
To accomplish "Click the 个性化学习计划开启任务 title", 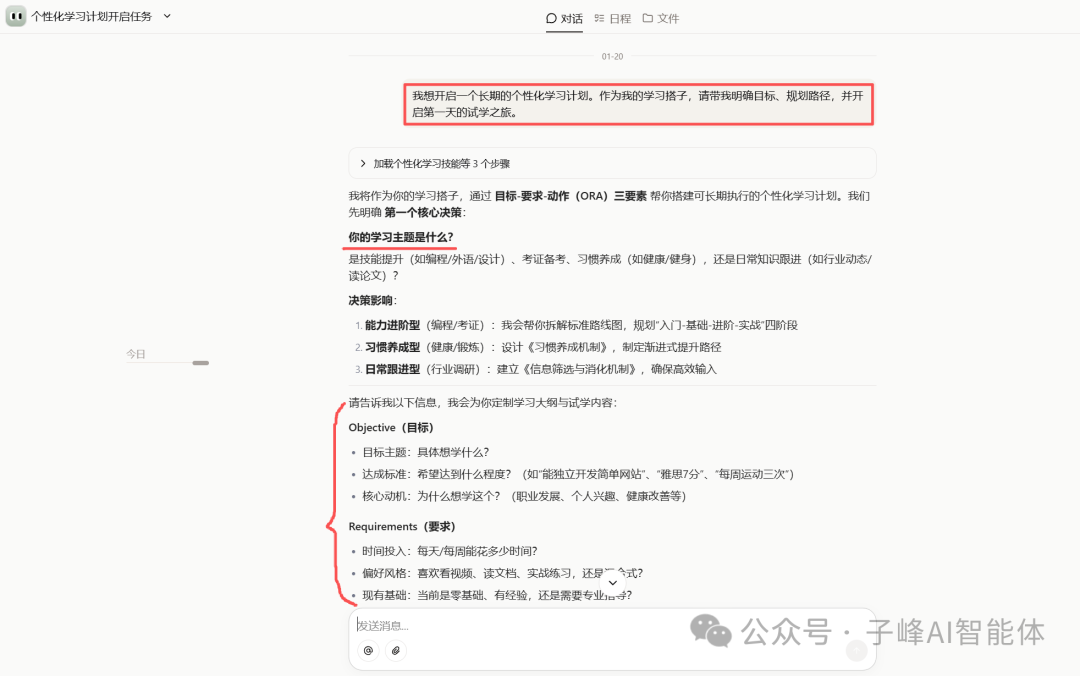I will click(x=92, y=17).
